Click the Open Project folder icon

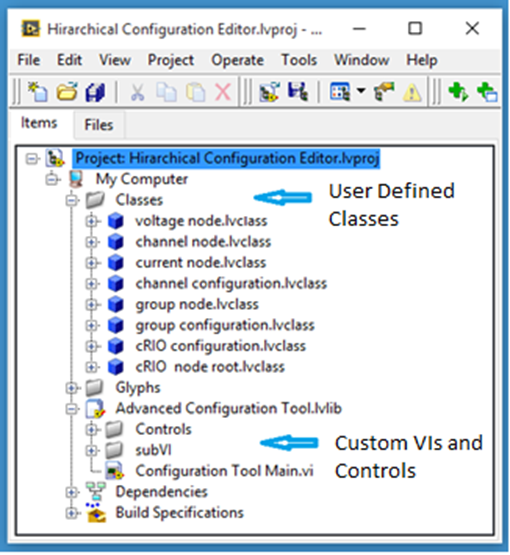(x=67, y=92)
